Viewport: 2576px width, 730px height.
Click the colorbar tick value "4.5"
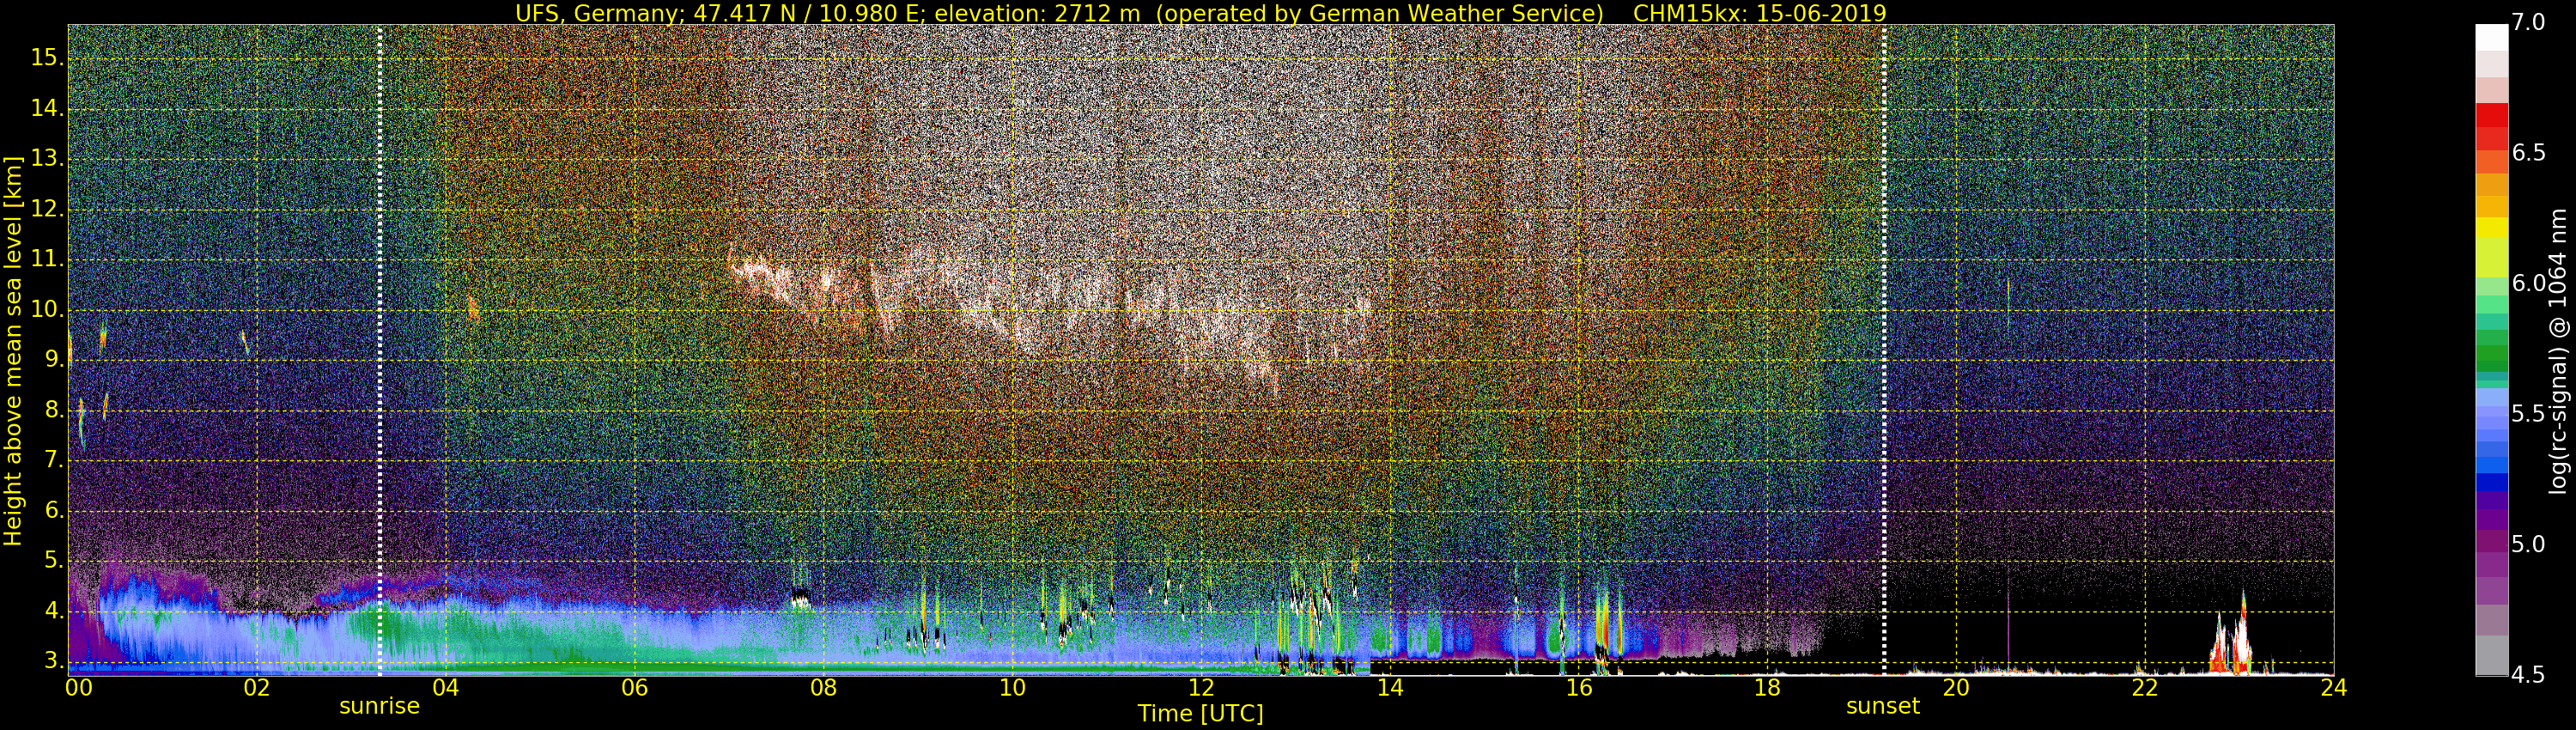(2528, 675)
